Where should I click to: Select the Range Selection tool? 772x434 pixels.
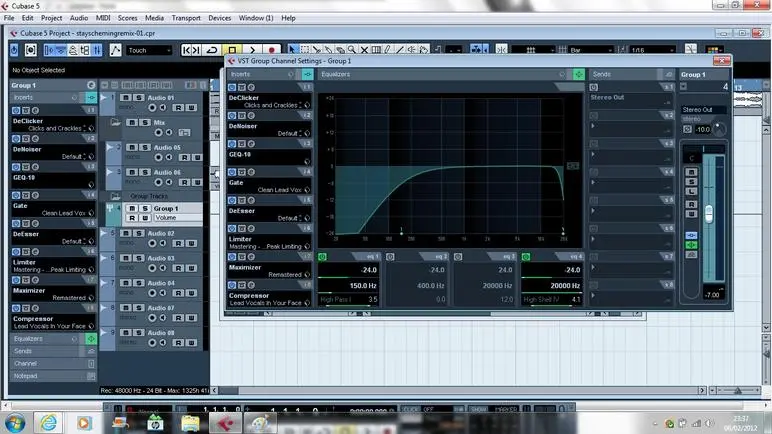point(305,50)
